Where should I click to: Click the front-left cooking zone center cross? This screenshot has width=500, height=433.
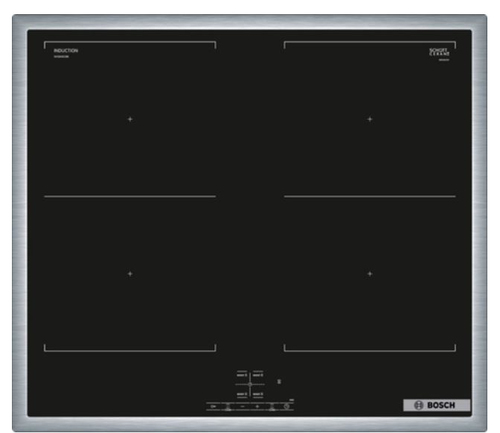tap(130, 274)
